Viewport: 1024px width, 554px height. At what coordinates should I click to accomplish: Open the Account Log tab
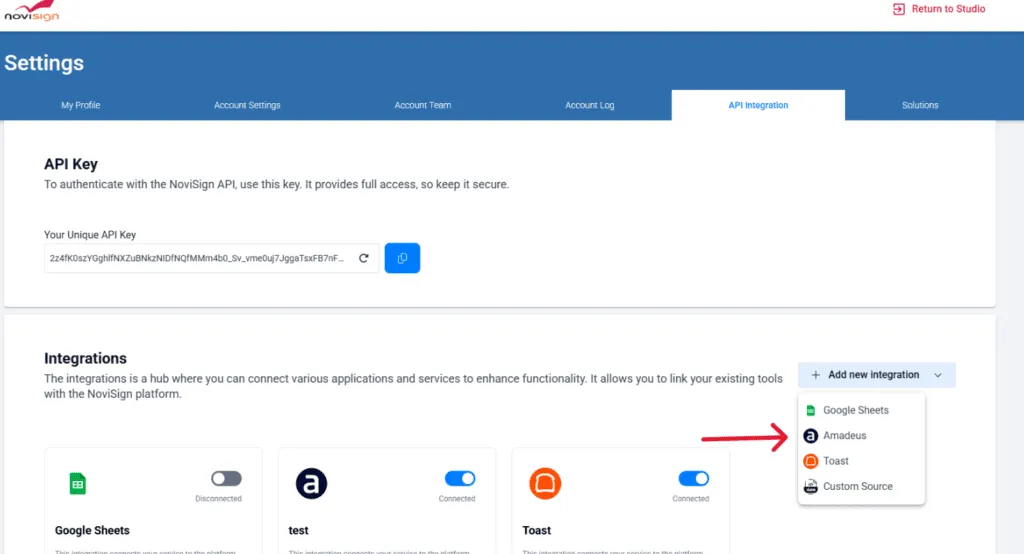point(589,105)
